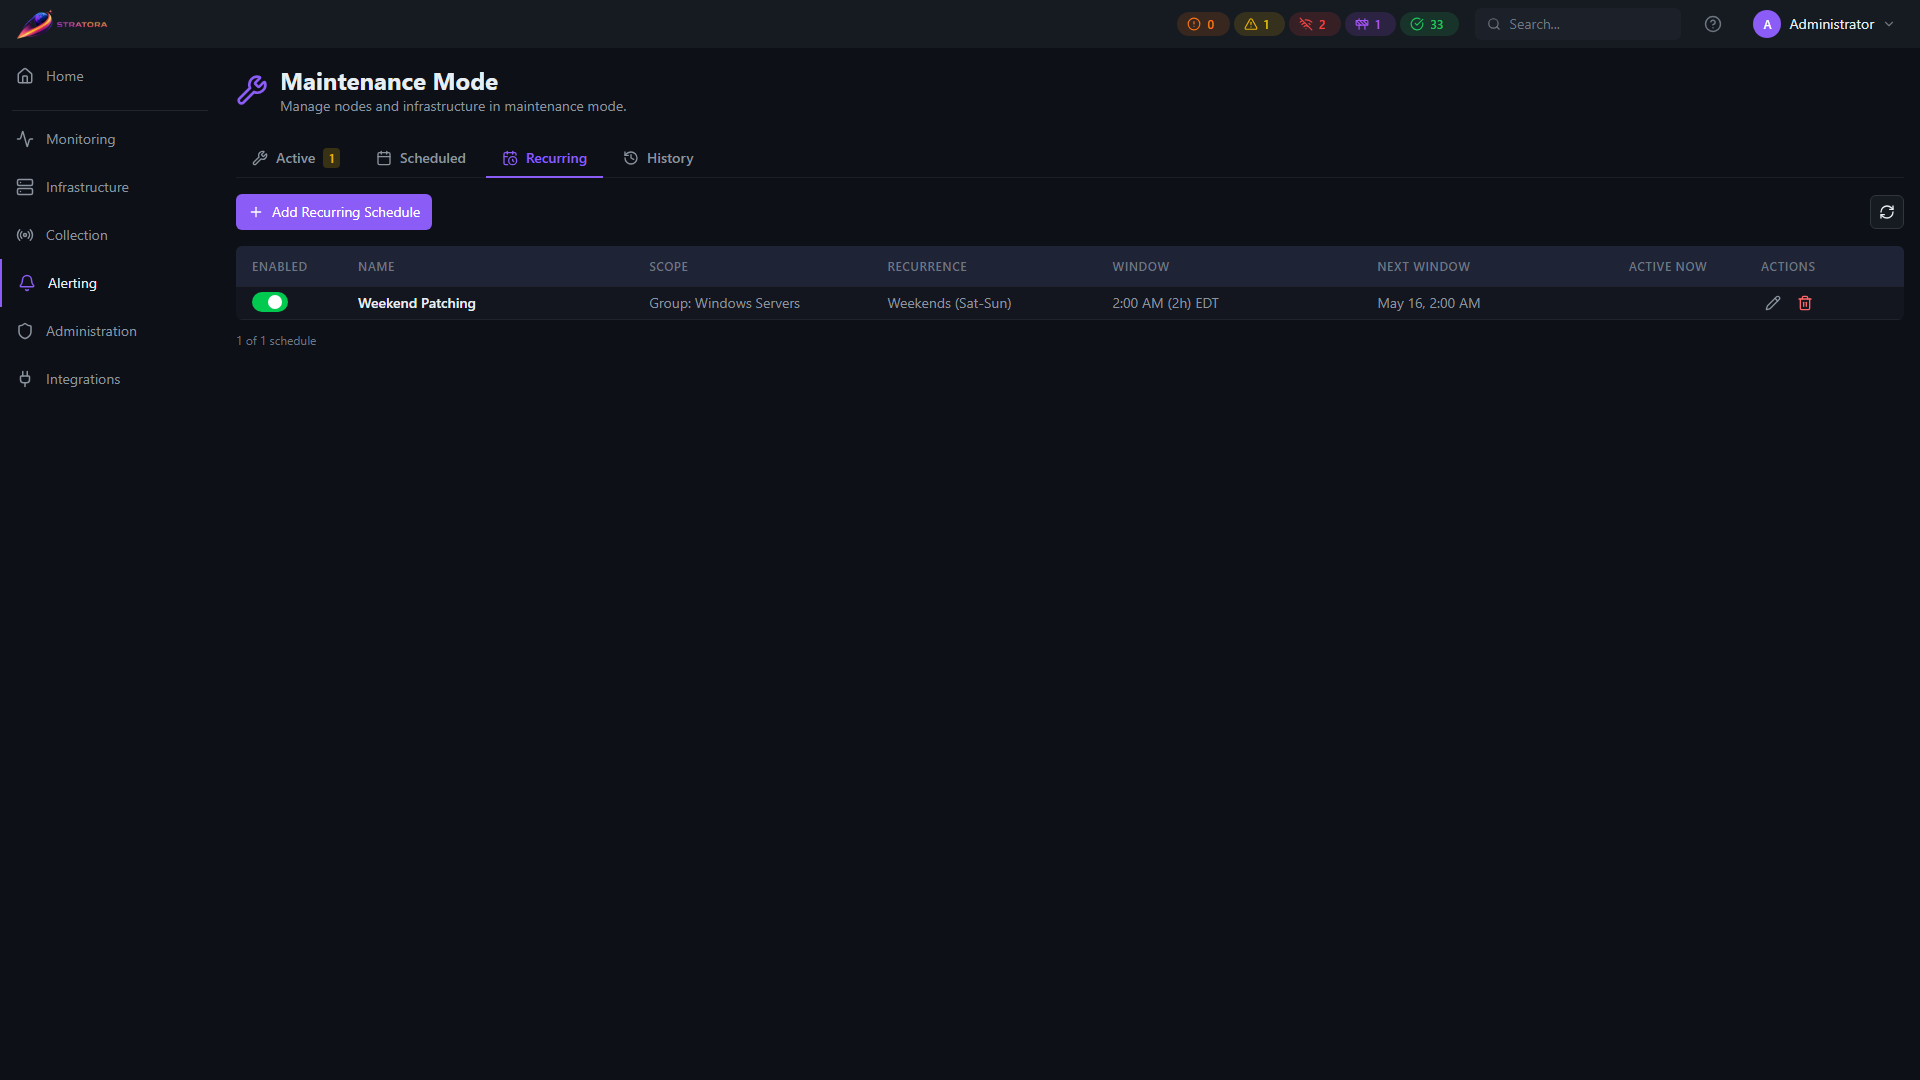Image resolution: width=1920 pixels, height=1080 pixels.
Task: Open the maintenance badge showing 1
Action: click(x=1369, y=24)
